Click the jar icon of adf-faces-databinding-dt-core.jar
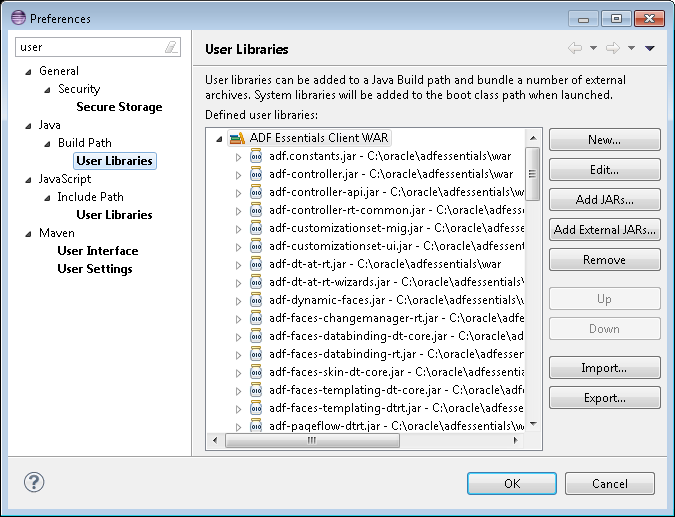The width and height of the screenshot is (675, 517). pyautogui.click(x=256, y=337)
